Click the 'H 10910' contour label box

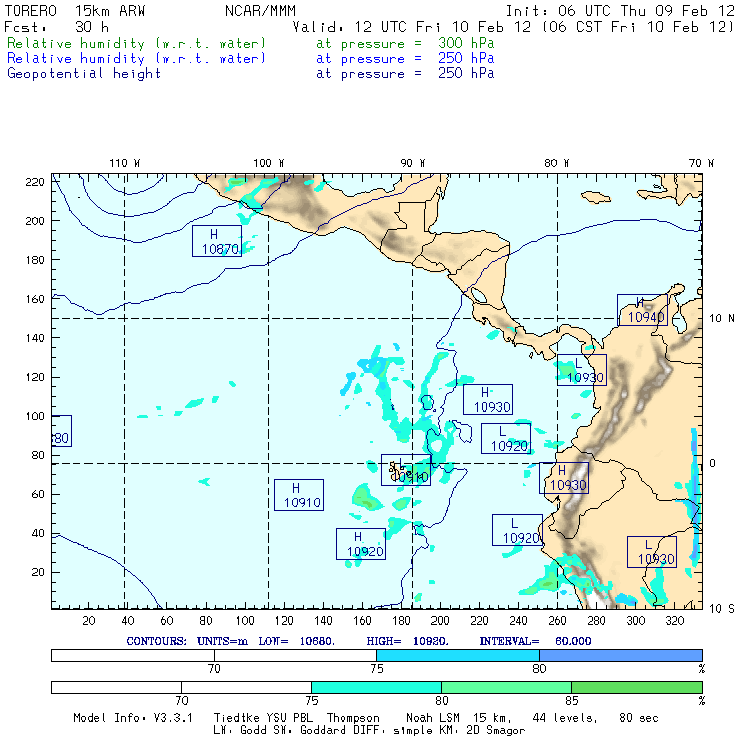click(299, 495)
